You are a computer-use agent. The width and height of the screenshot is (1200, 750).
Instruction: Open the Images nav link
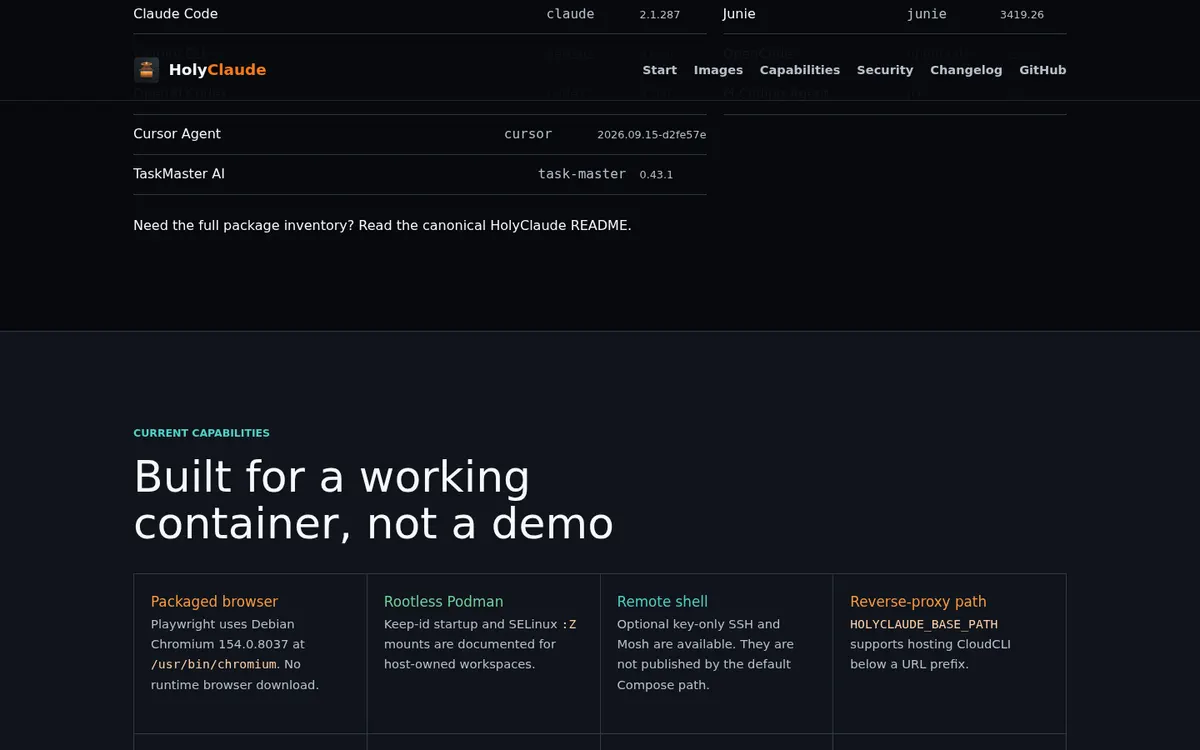[x=718, y=70]
